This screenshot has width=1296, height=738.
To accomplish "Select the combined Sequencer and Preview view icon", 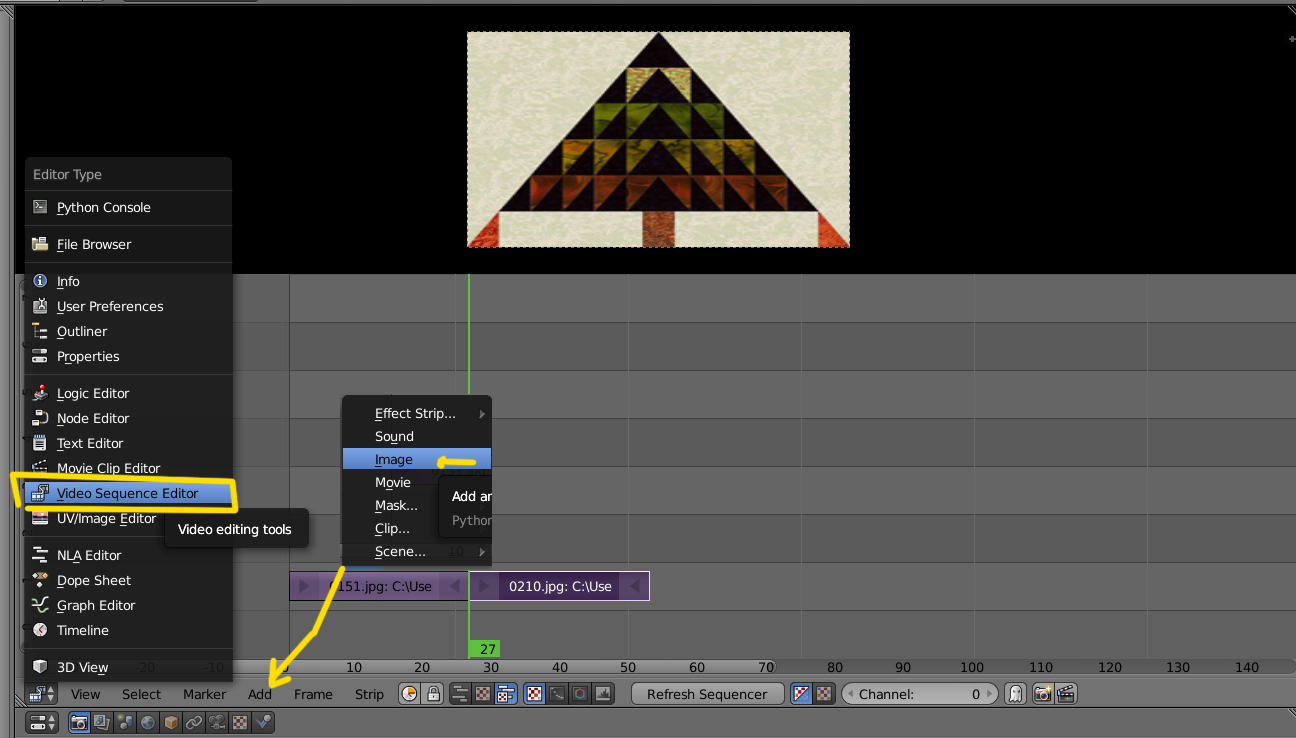I will coord(505,694).
